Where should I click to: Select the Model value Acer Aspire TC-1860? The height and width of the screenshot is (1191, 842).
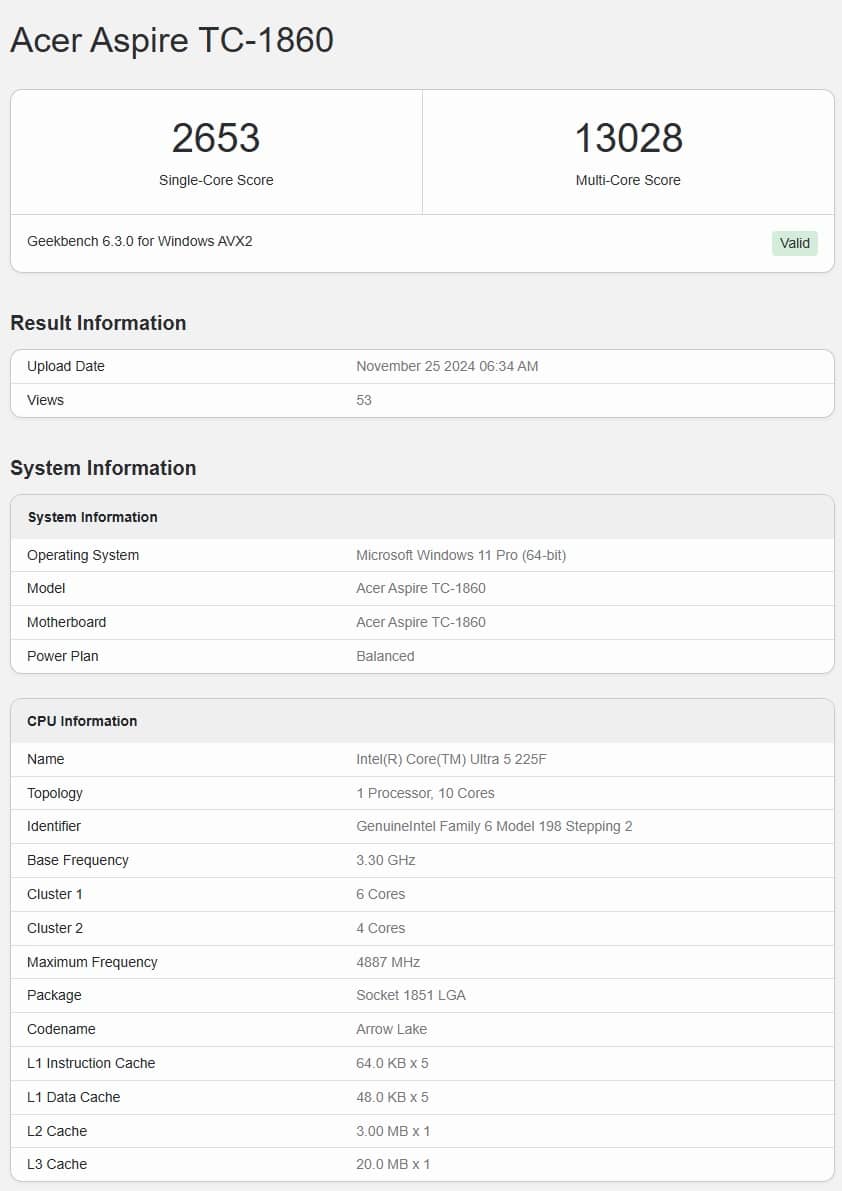[421, 588]
